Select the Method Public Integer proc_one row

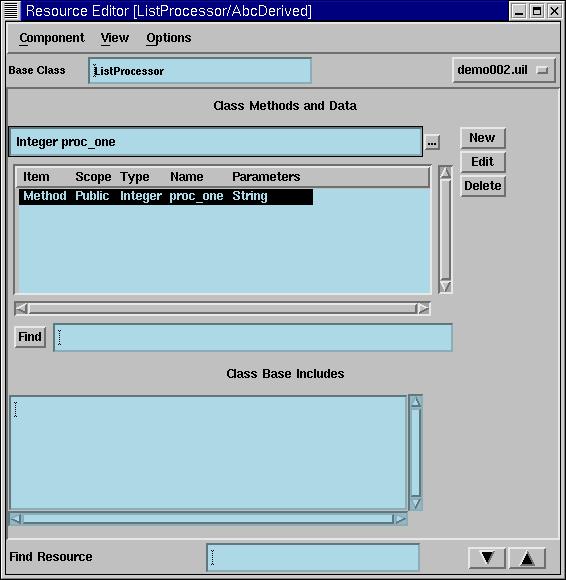click(x=166, y=196)
